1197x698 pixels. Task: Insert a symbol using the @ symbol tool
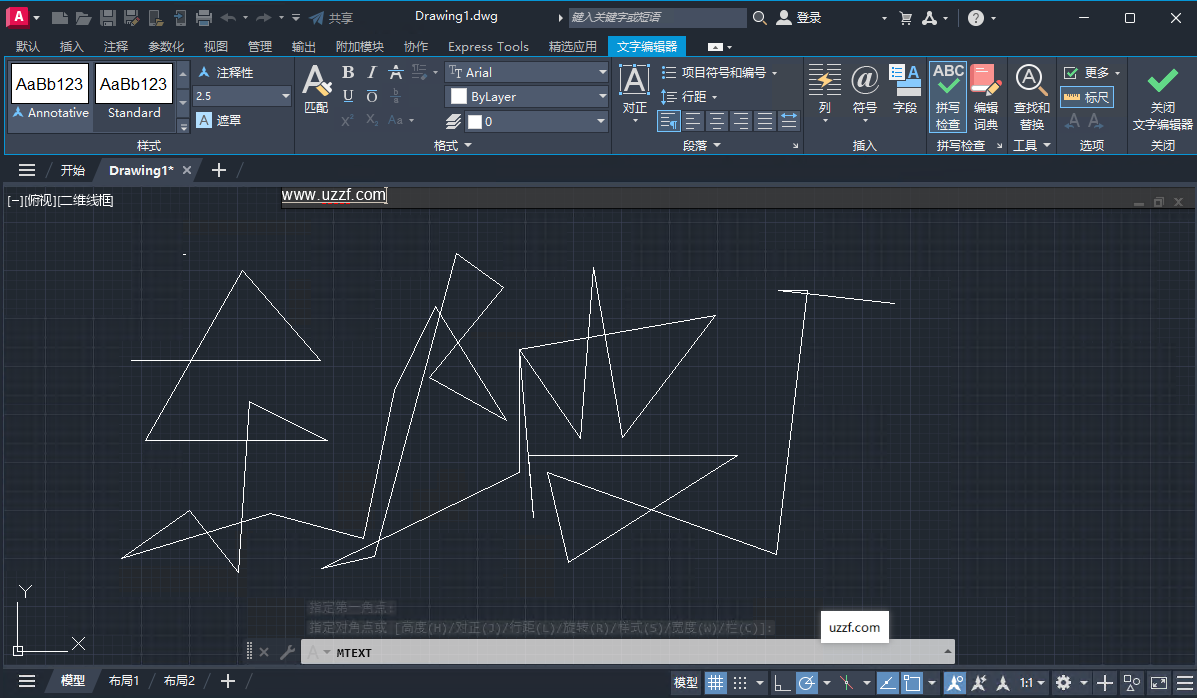864,88
